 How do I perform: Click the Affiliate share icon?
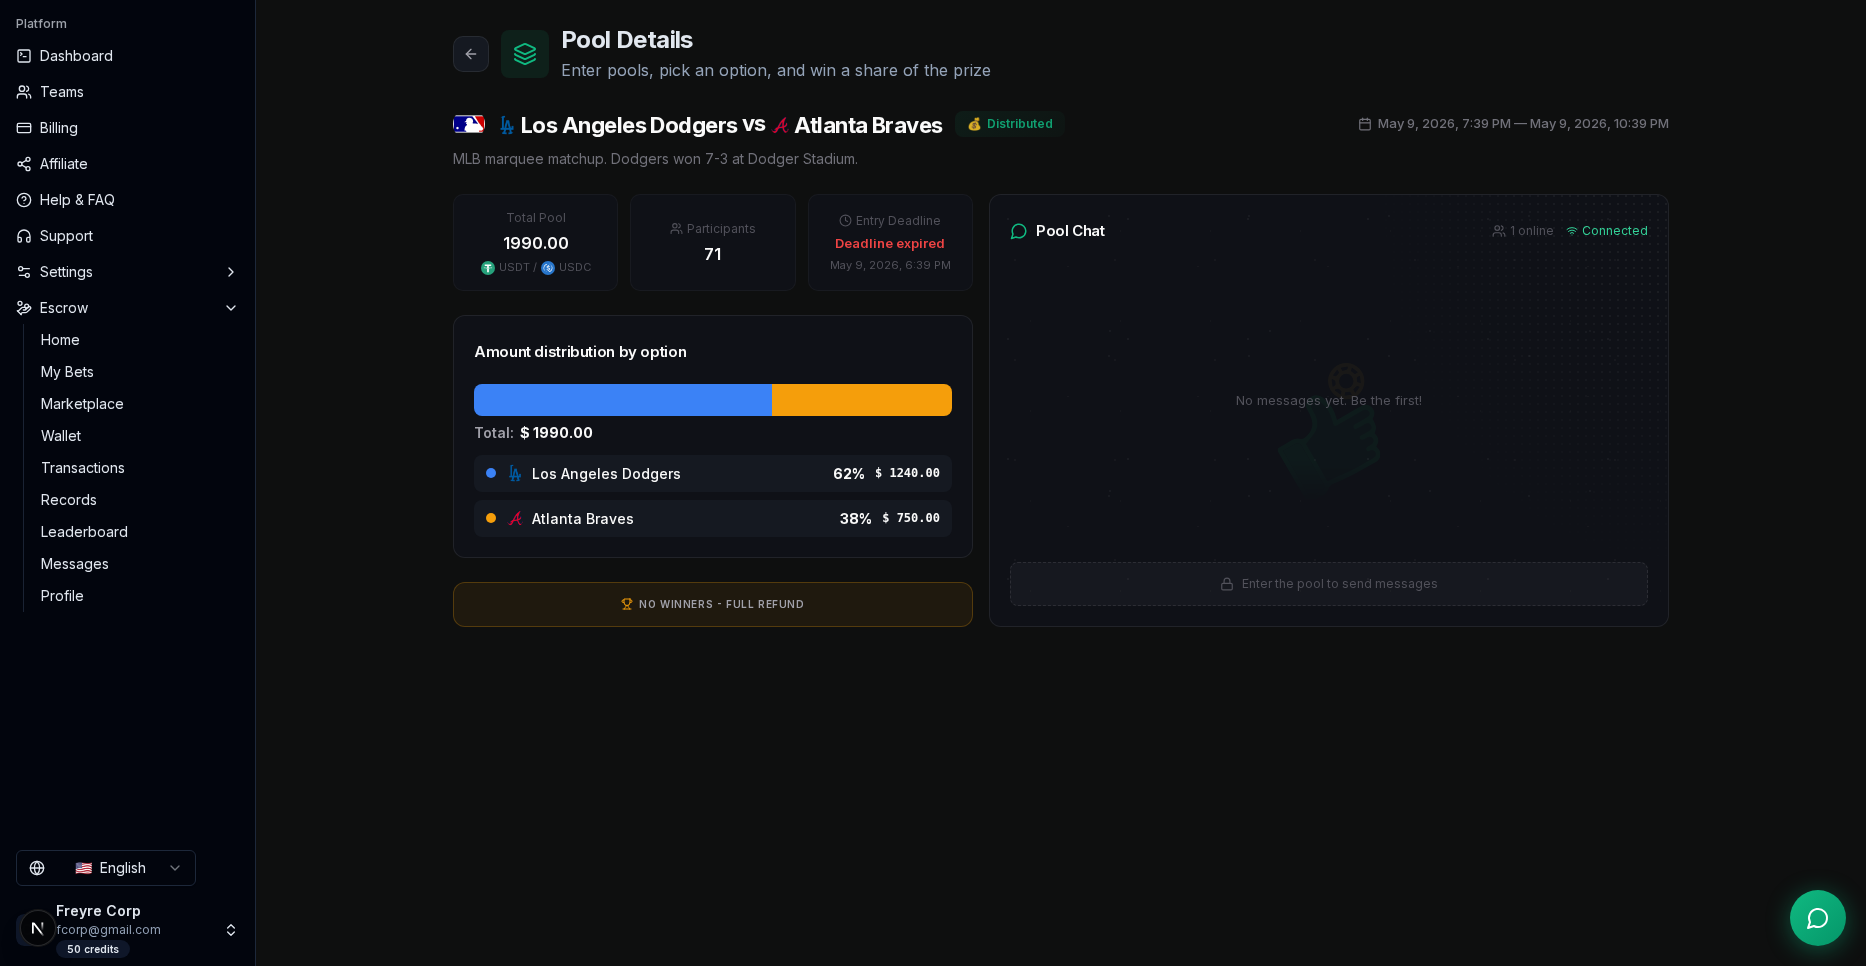24,164
